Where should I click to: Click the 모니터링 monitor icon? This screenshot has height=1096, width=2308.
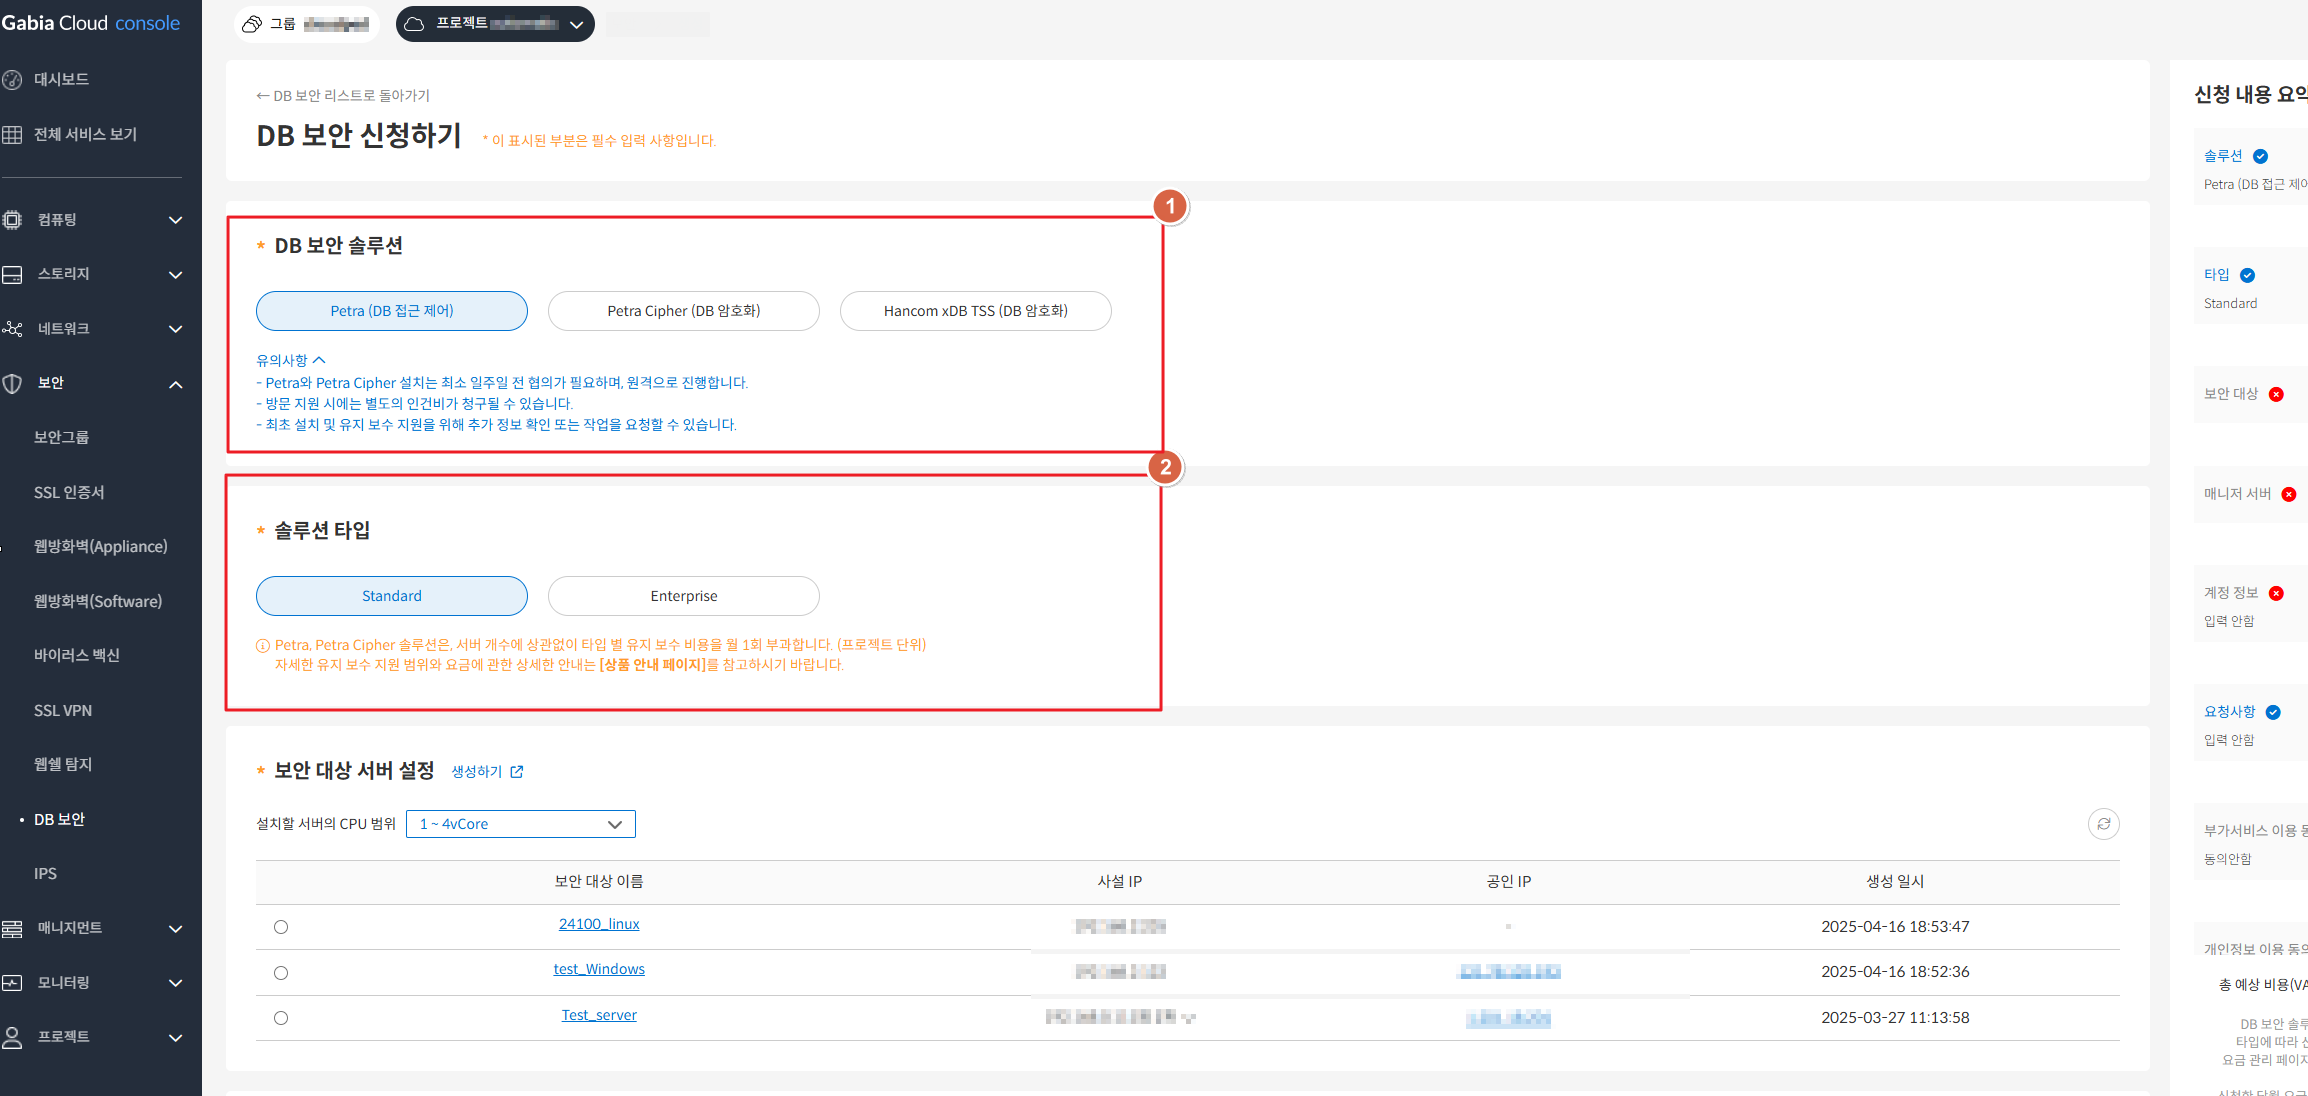(x=12, y=982)
